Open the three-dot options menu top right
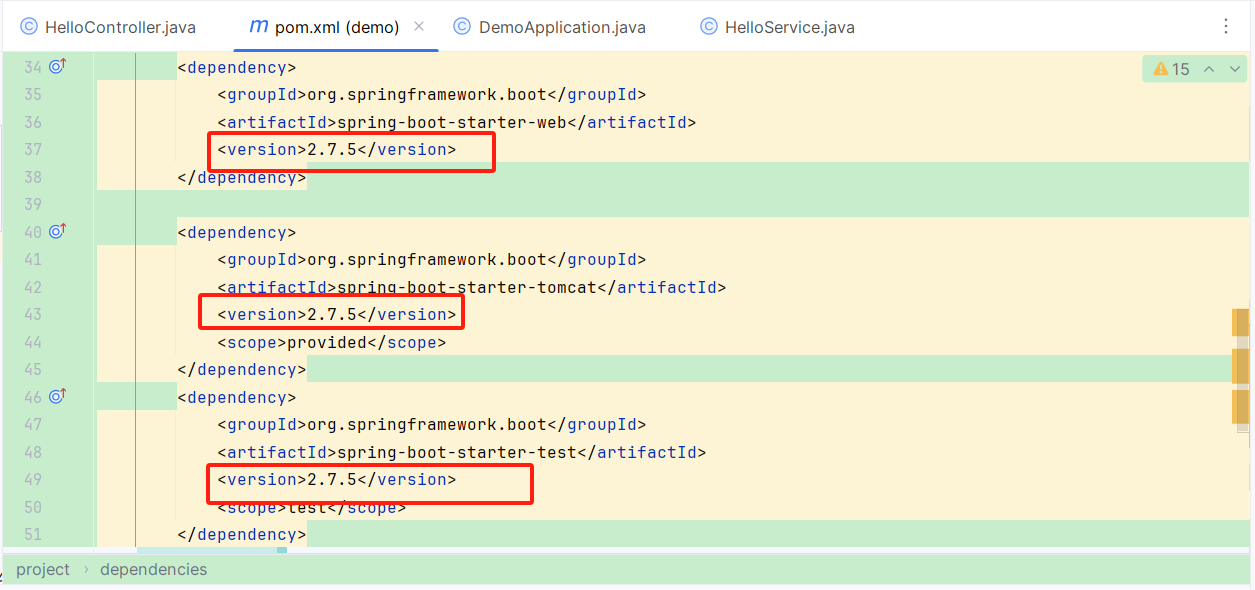Viewport: 1255px width, 590px height. (x=1227, y=25)
